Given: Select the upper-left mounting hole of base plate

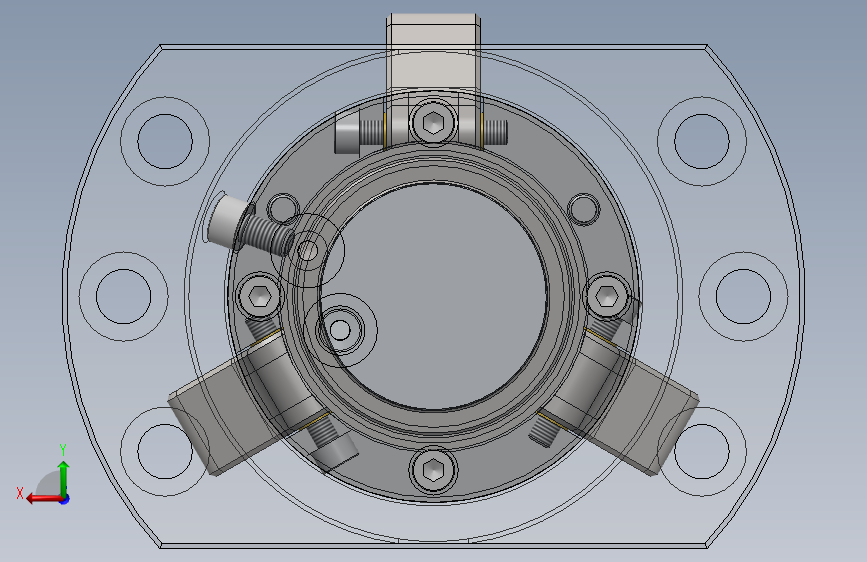Looking at the screenshot, I should coord(165,142).
